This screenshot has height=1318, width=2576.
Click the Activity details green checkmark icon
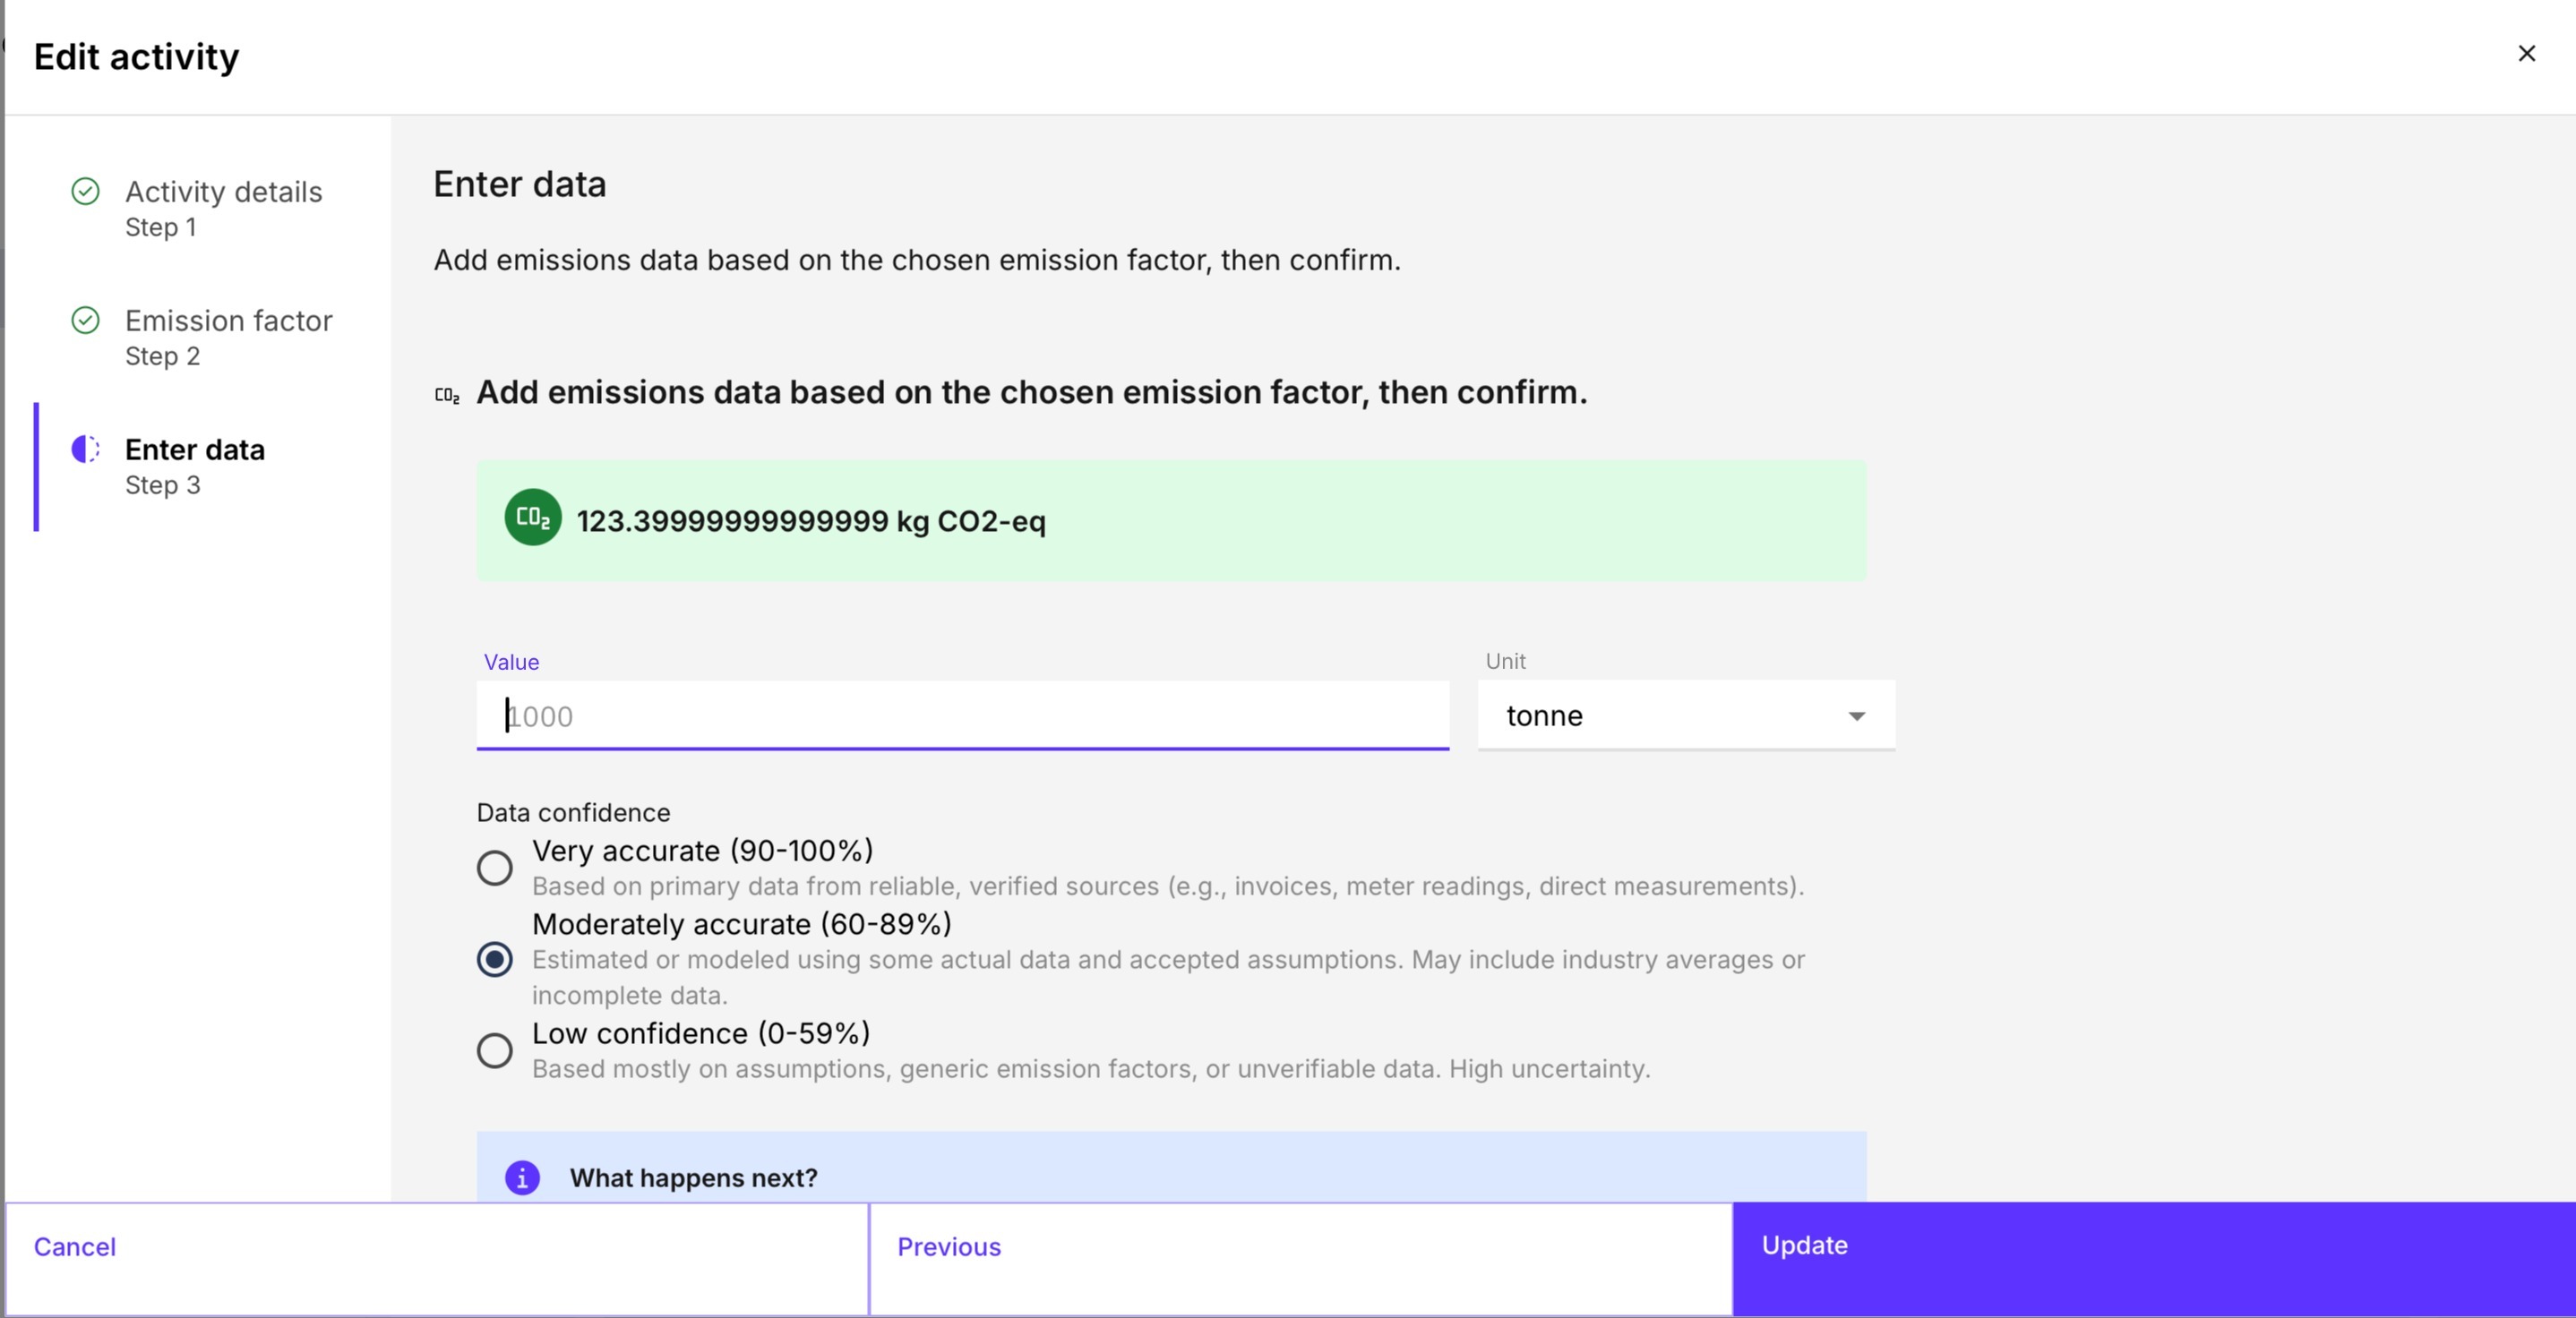[x=86, y=191]
